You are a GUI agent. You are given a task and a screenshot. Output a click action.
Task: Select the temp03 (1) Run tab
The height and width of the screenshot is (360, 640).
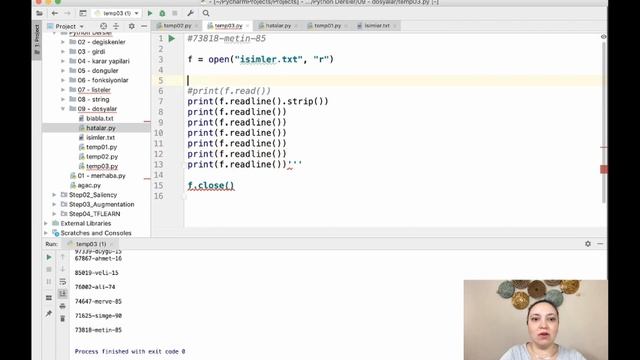coord(90,244)
